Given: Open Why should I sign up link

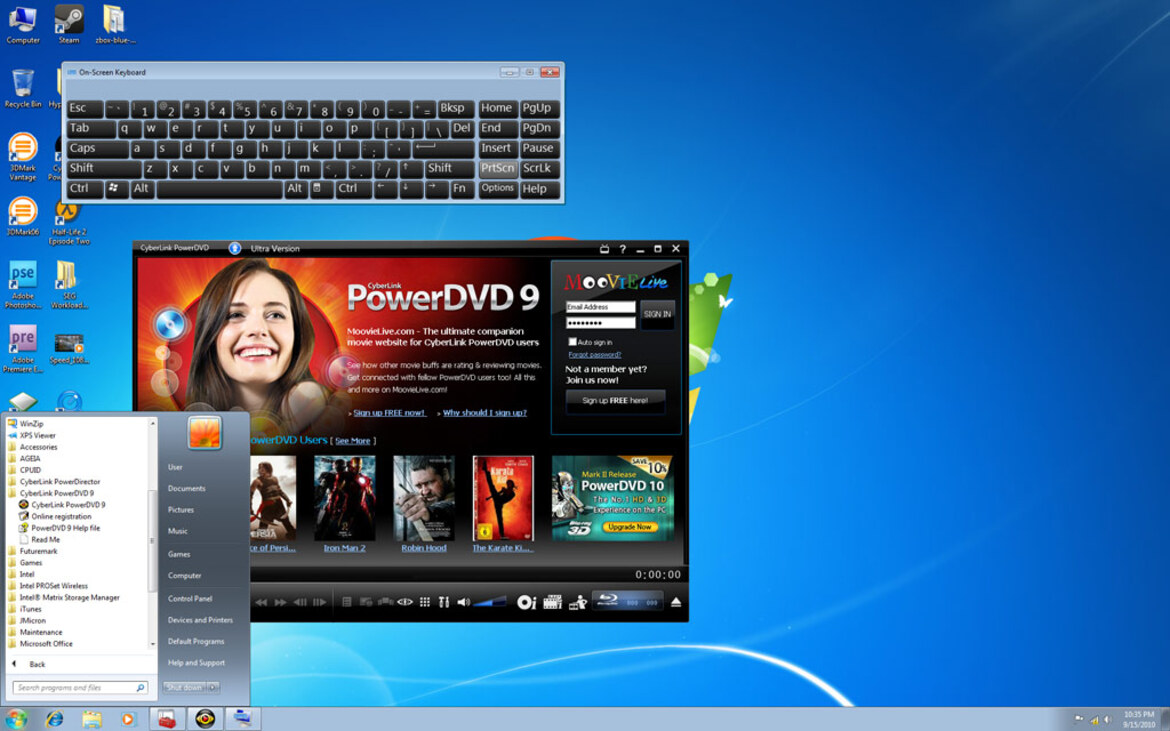Looking at the screenshot, I should (x=485, y=412).
